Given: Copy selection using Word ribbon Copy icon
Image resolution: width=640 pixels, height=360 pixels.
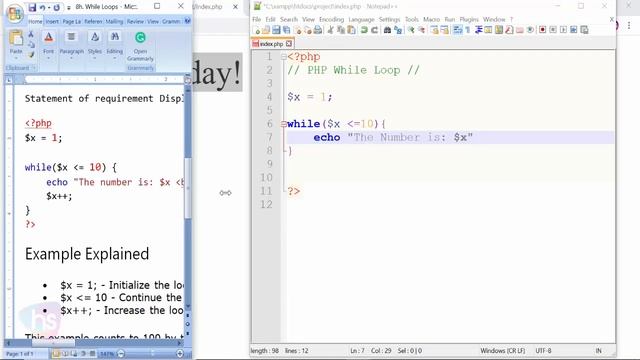Looking at the screenshot, I should click(31, 44).
